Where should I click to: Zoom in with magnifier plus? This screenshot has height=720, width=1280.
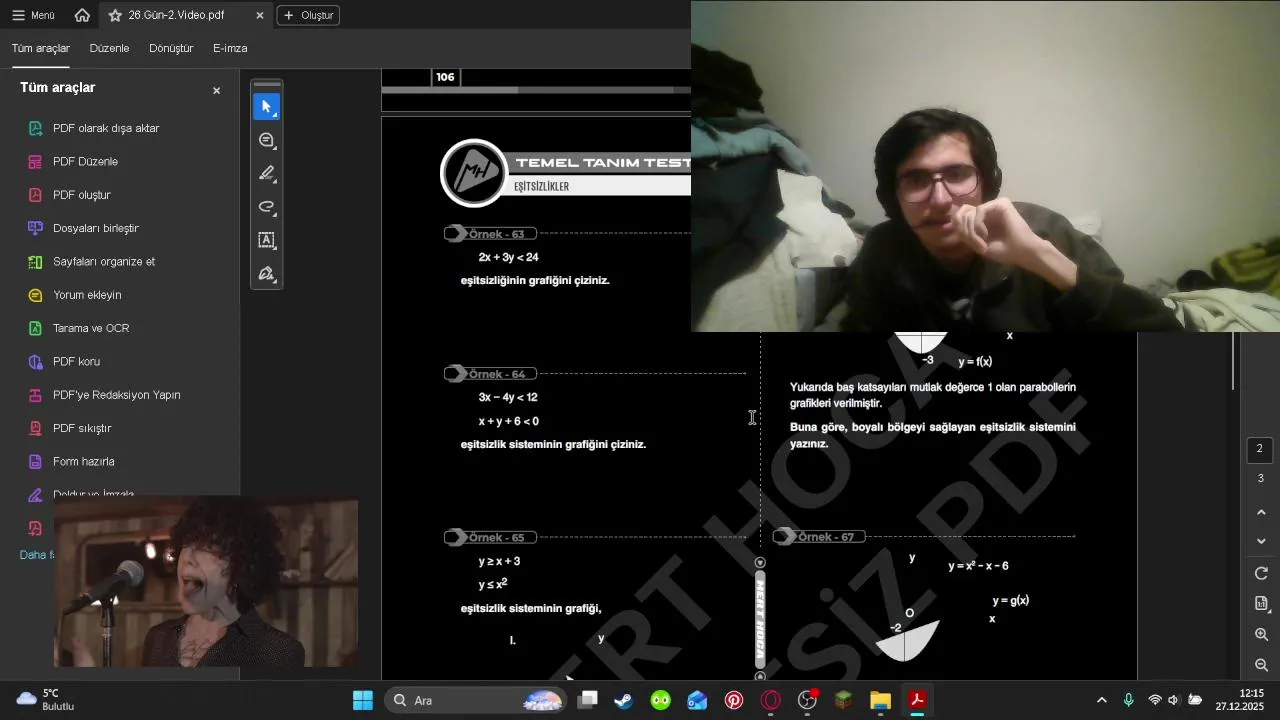tap(1261, 635)
